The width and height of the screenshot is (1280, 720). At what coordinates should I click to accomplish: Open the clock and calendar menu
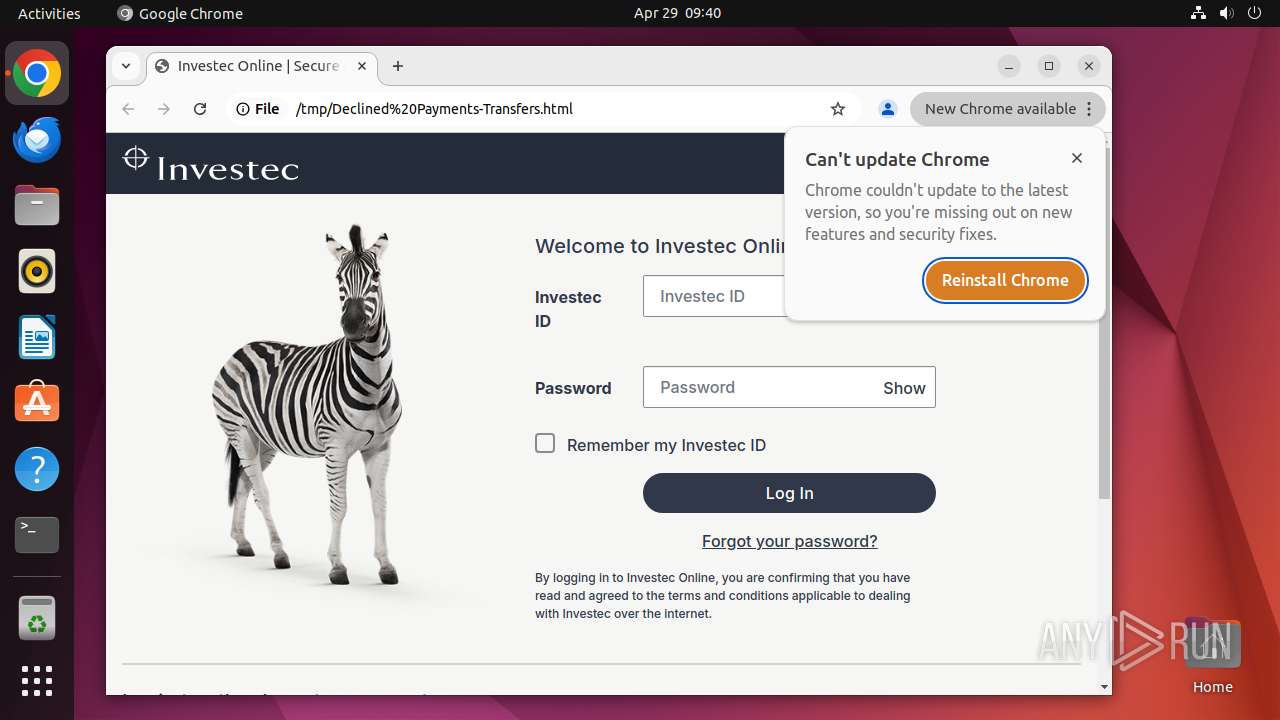[677, 13]
